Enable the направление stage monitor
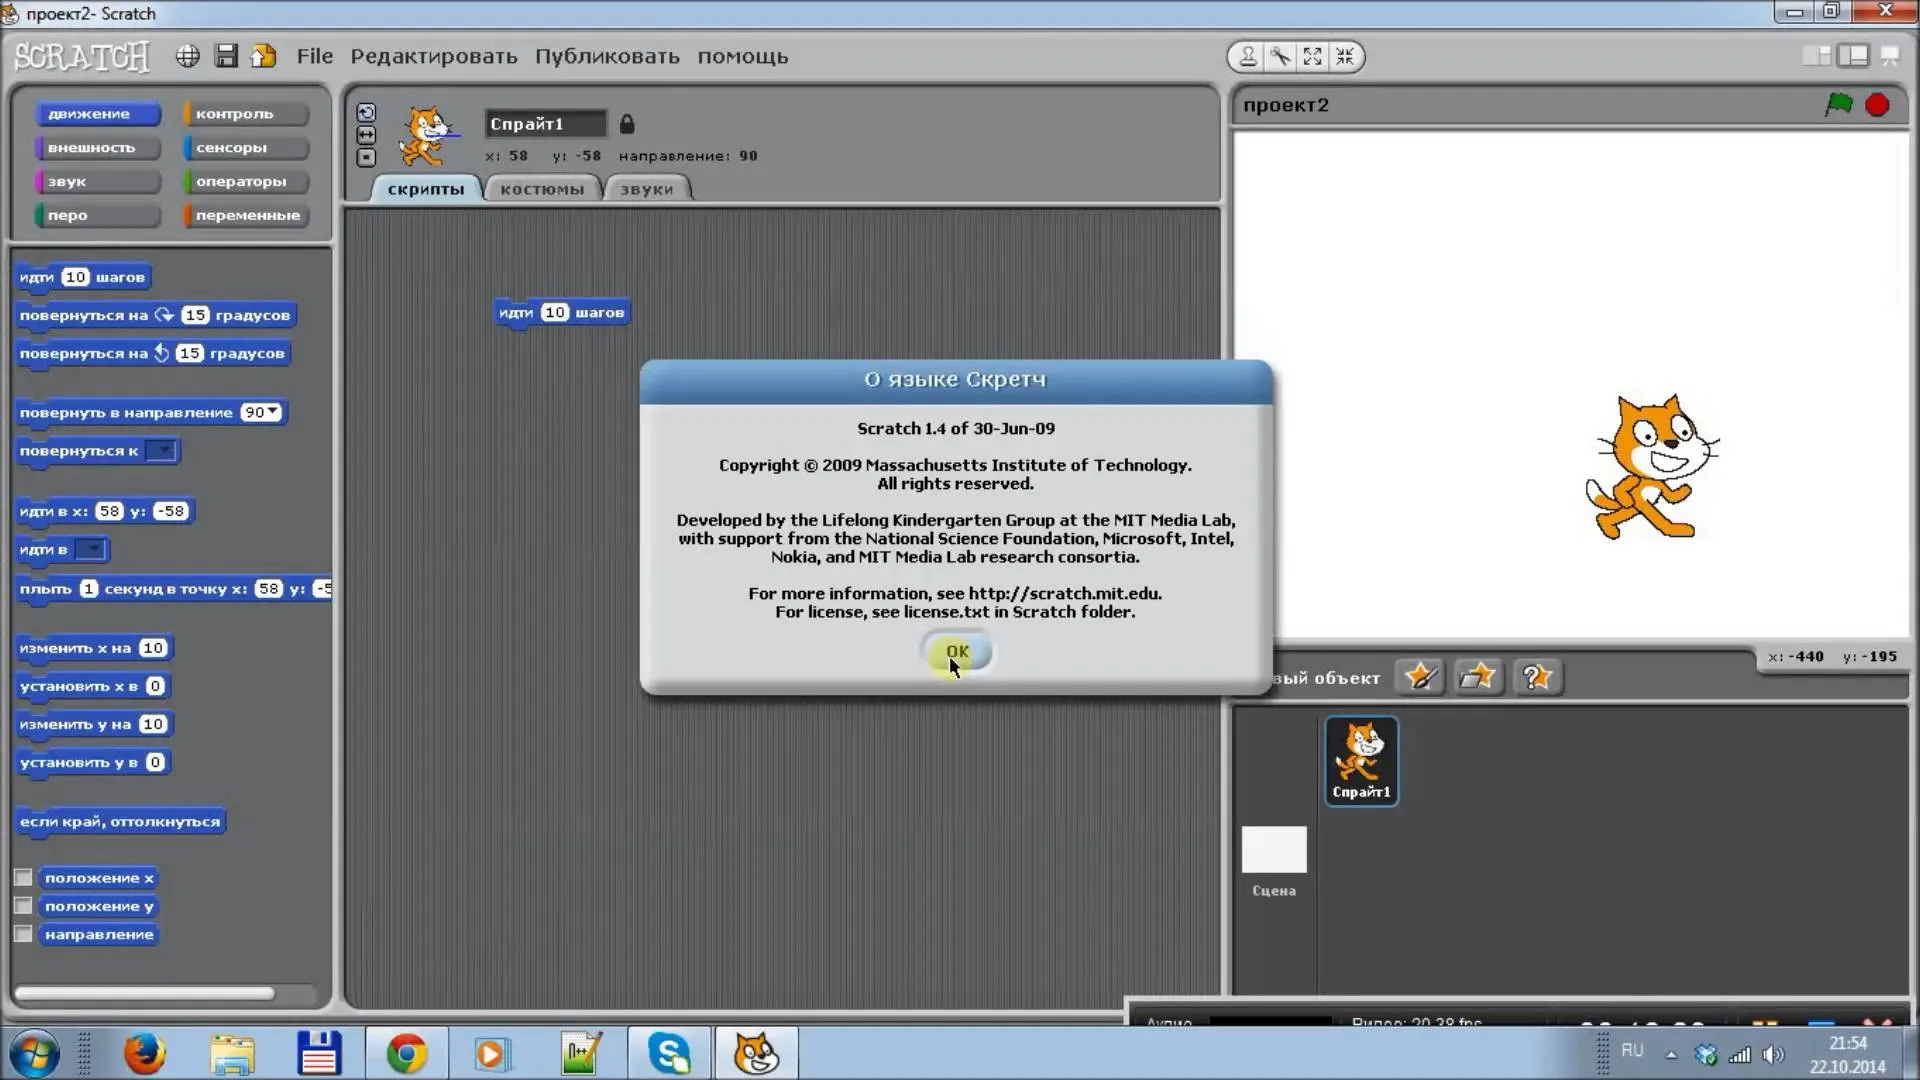Screen dimensions: 1920x1080 click(23, 934)
